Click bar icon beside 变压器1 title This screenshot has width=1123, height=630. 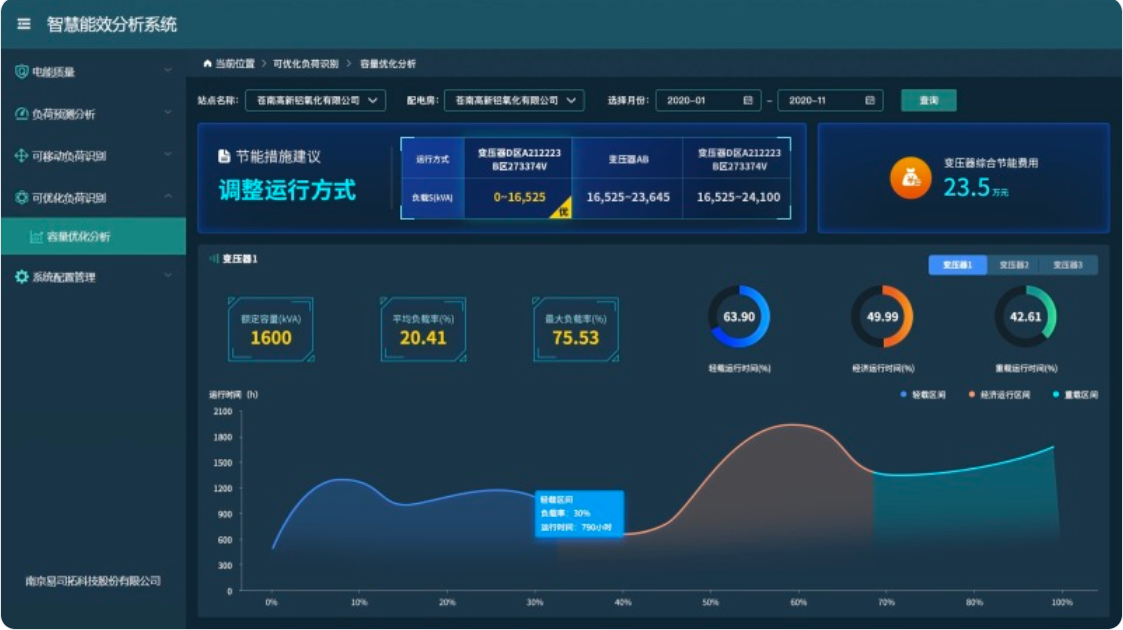click(x=213, y=258)
